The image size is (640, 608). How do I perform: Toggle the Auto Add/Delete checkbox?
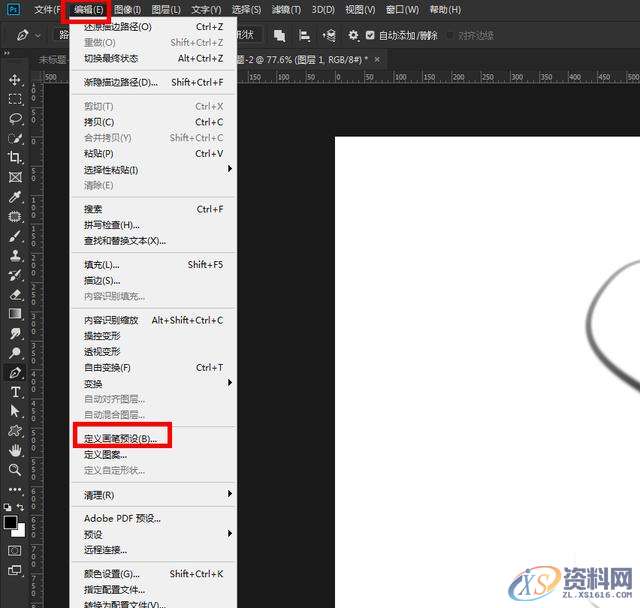point(370,36)
